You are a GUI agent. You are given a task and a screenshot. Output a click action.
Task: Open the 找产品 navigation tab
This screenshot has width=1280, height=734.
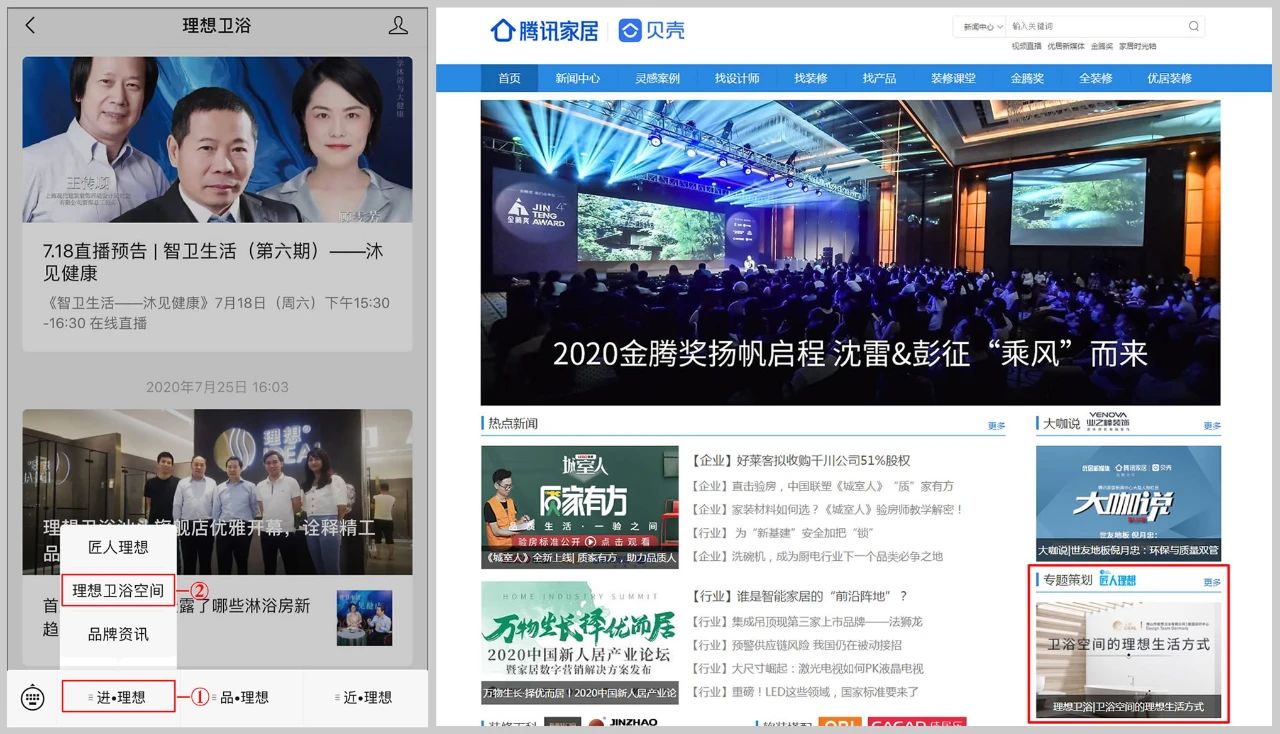tap(879, 78)
